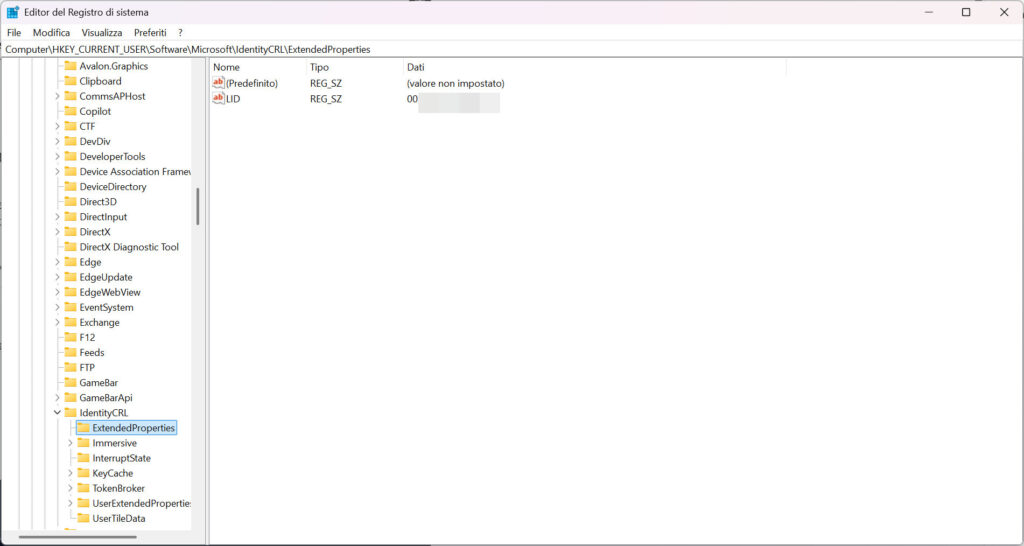The height and width of the screenshot is (546, 1024).
Task: Select the UserTileData tree key
Action: tap(119, 518)
